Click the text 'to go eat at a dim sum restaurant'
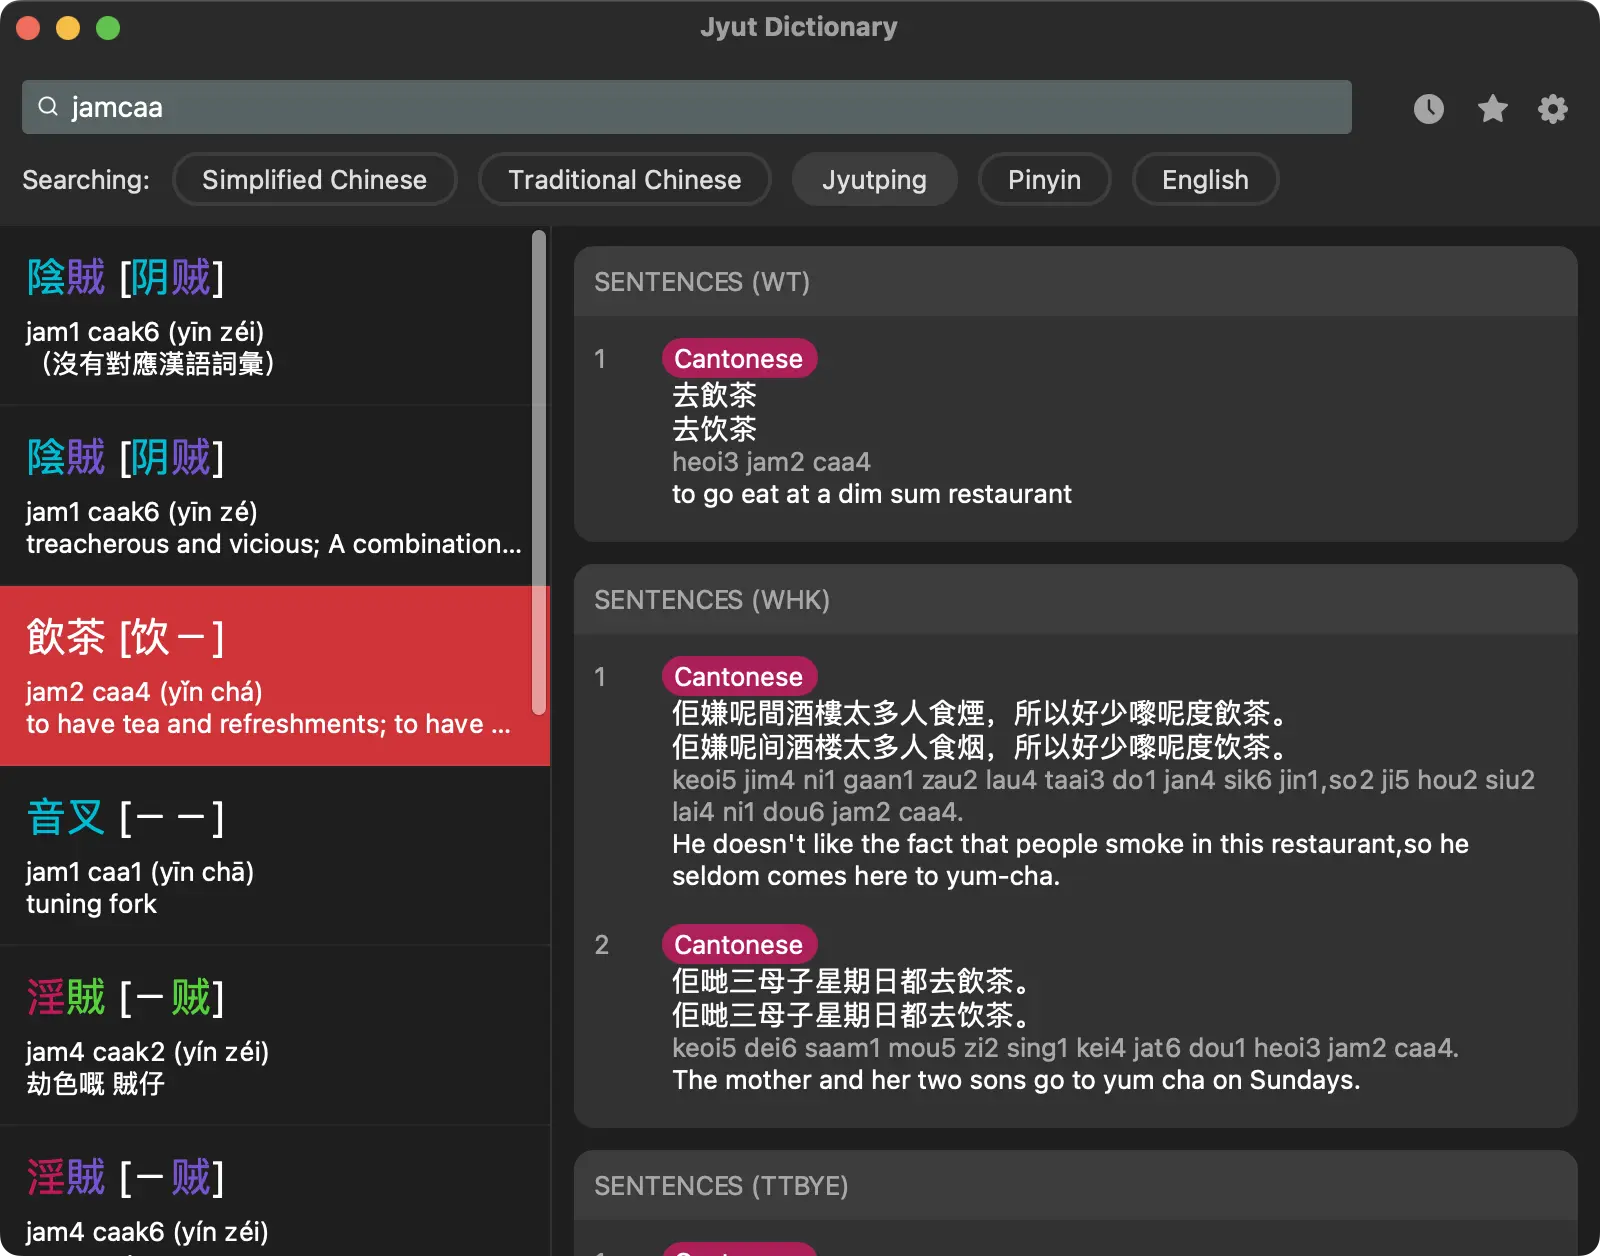 tap(871, 494)
